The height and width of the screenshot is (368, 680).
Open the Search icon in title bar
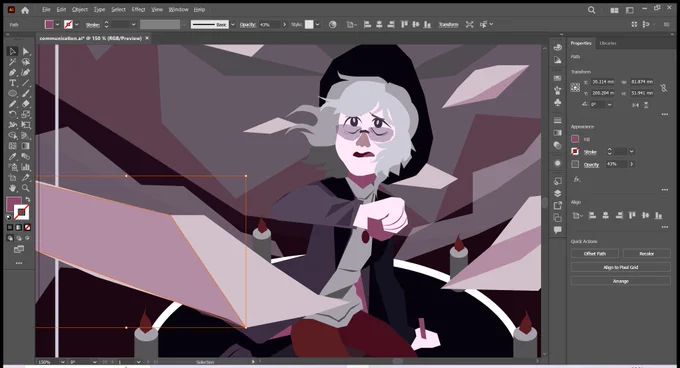point(591,10)
